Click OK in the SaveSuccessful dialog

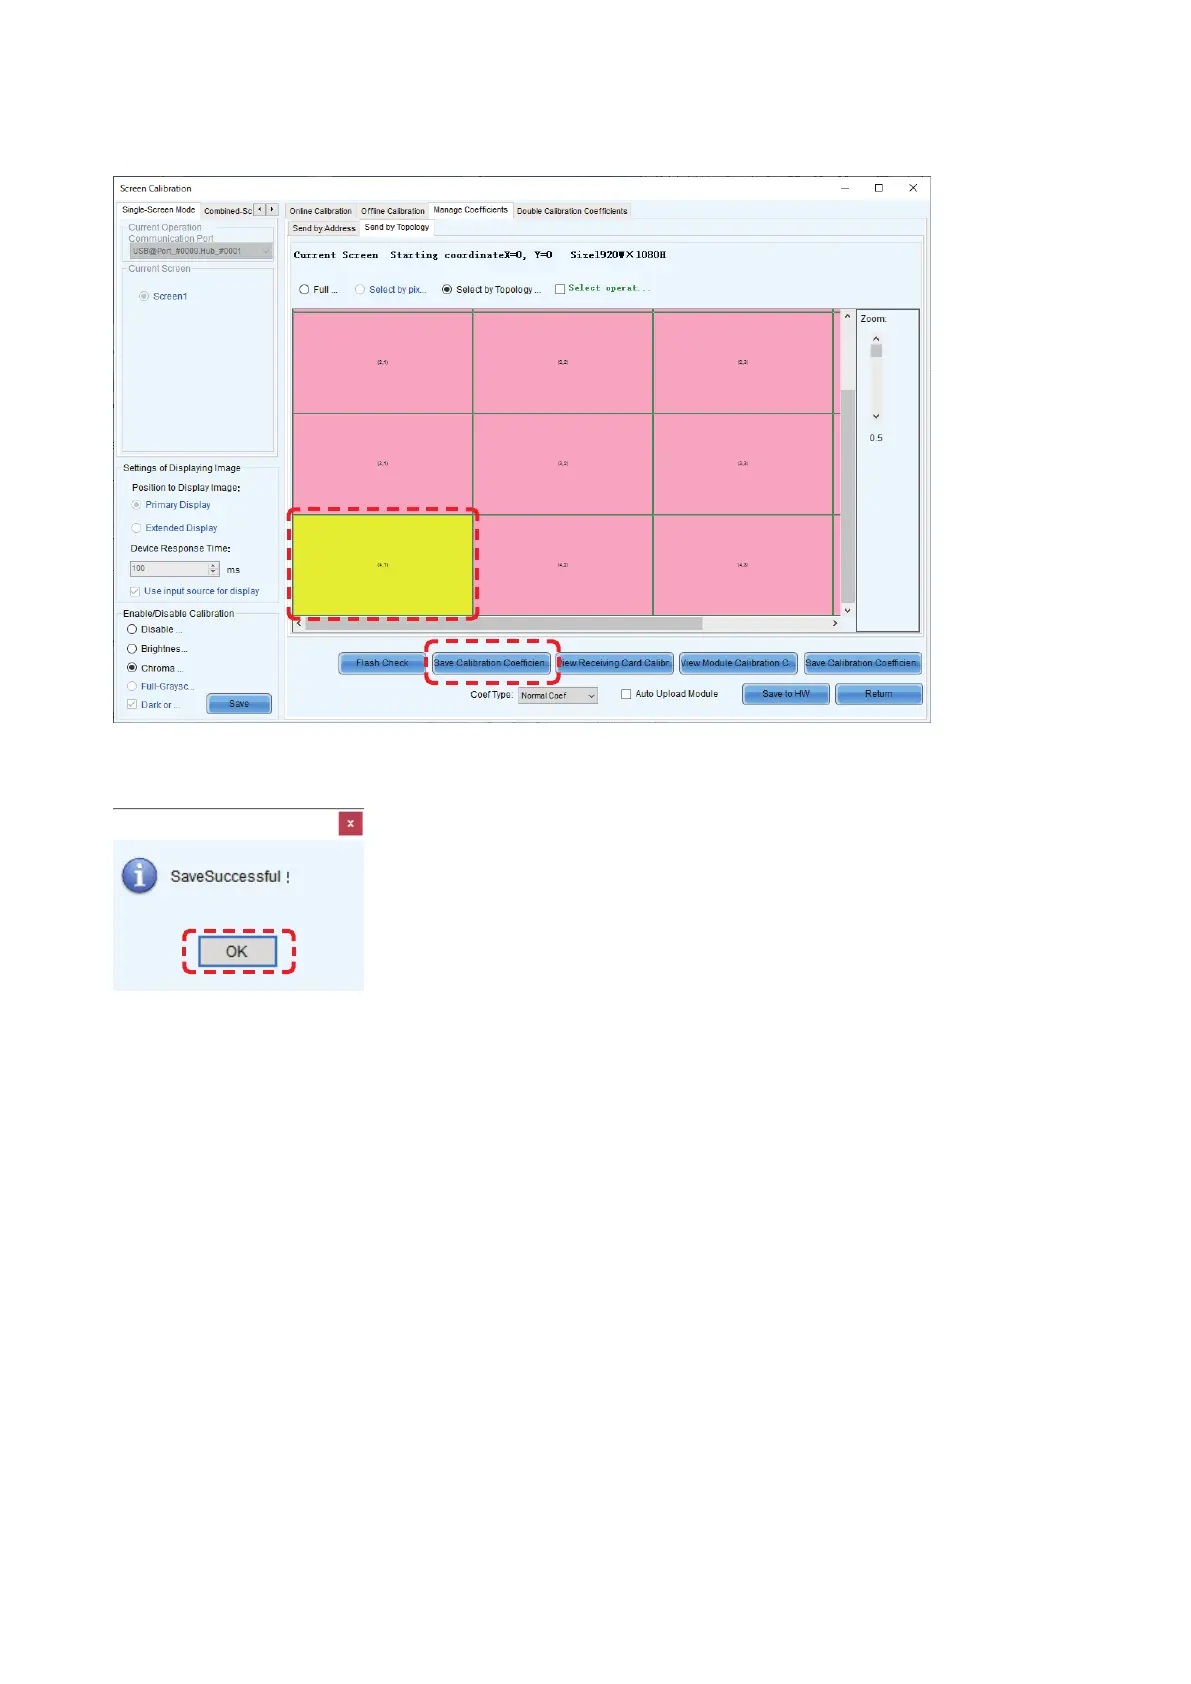coord(237,952)
